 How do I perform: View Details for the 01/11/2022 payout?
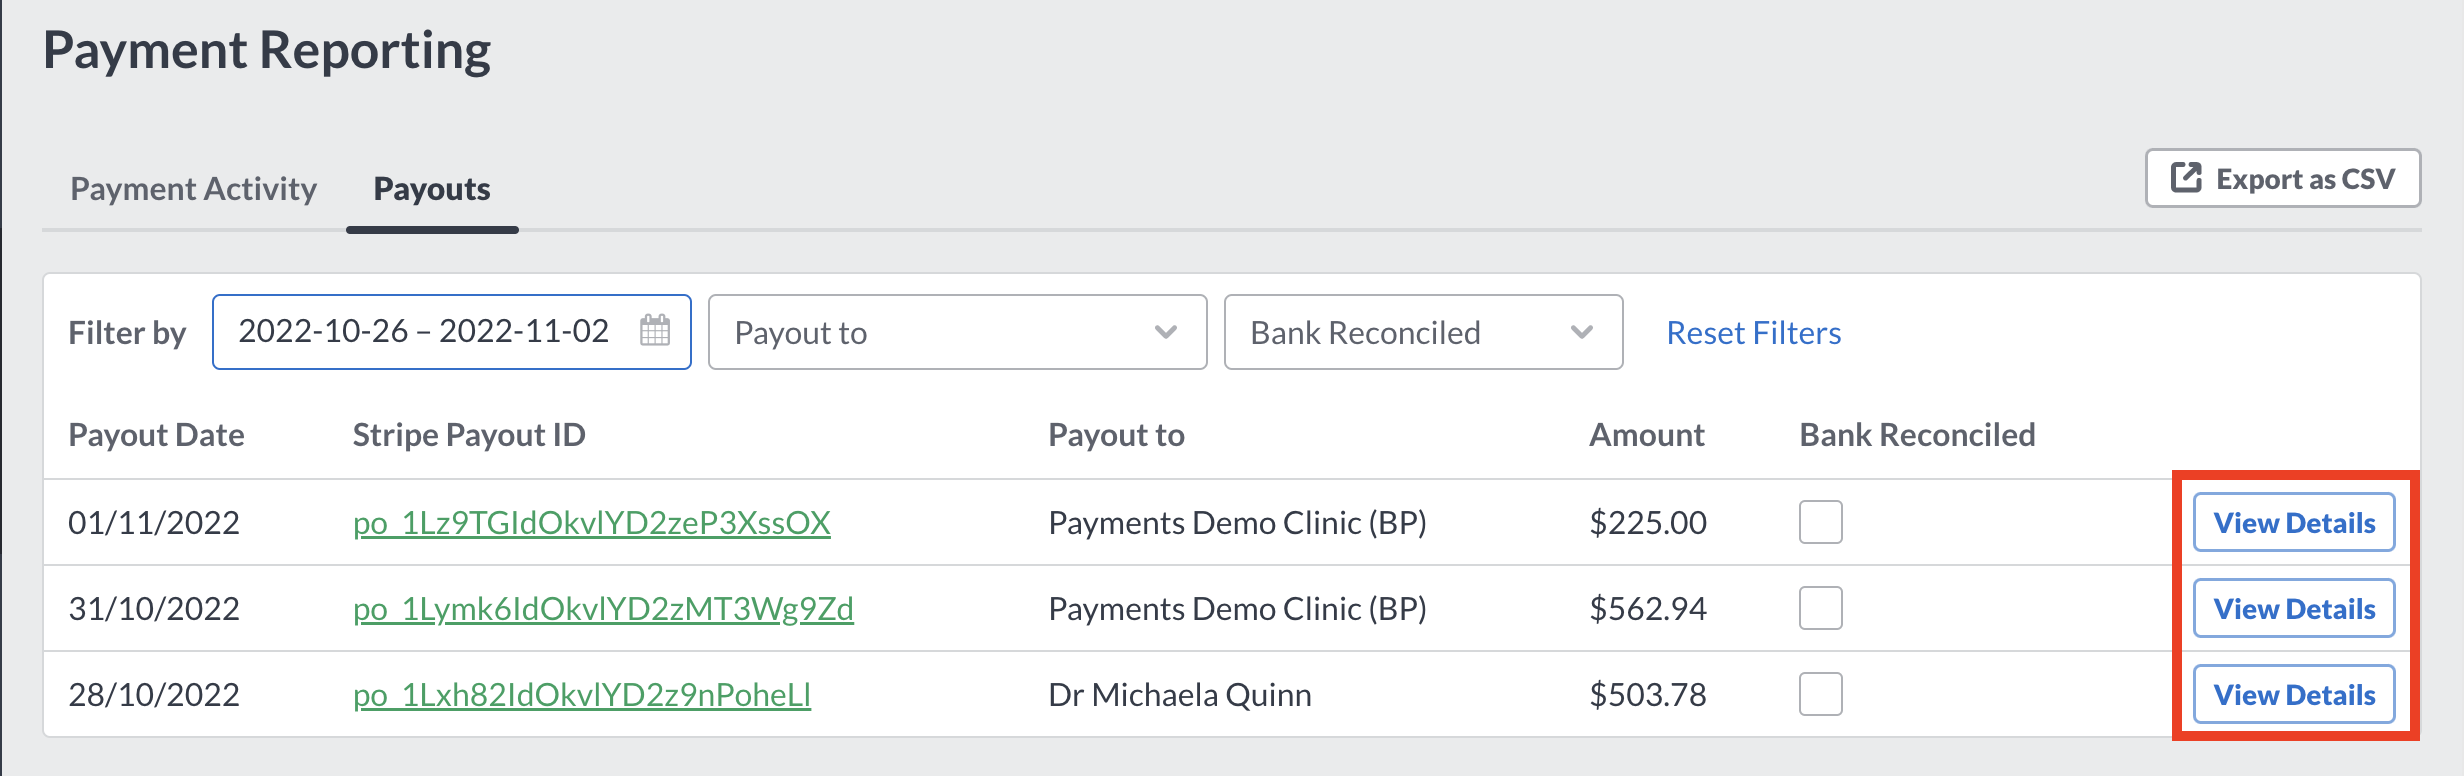pyautogui.click(x=2294, y=522)
